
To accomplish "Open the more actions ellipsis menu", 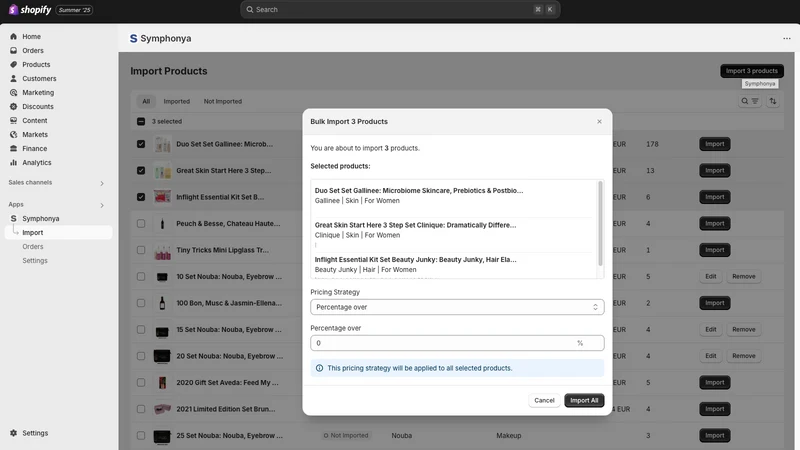I will coord(787,38).
